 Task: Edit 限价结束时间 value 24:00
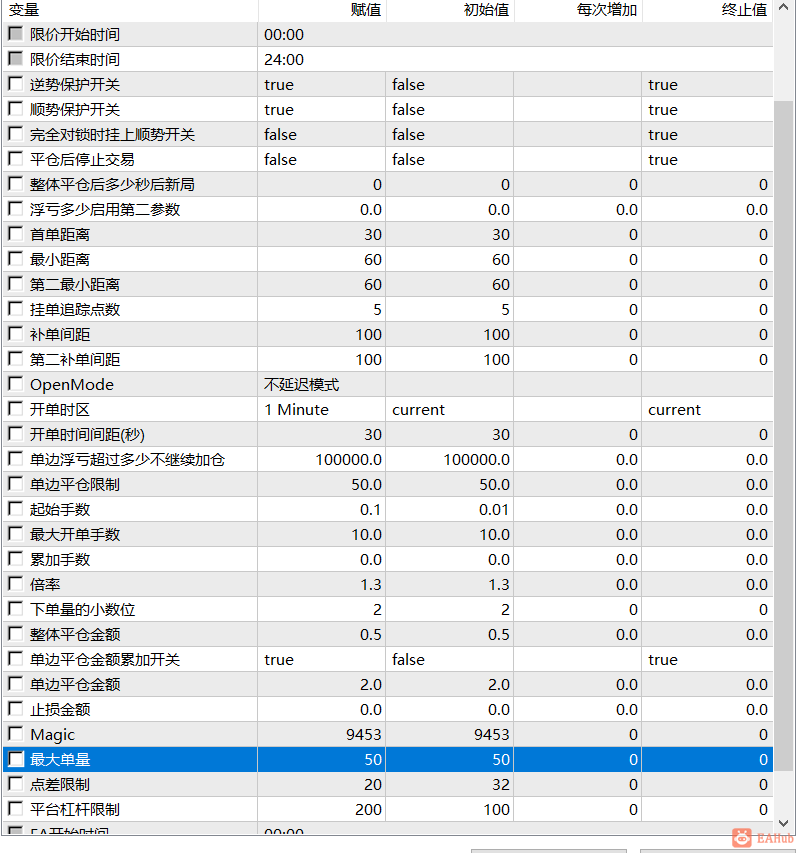coord(515,59)
